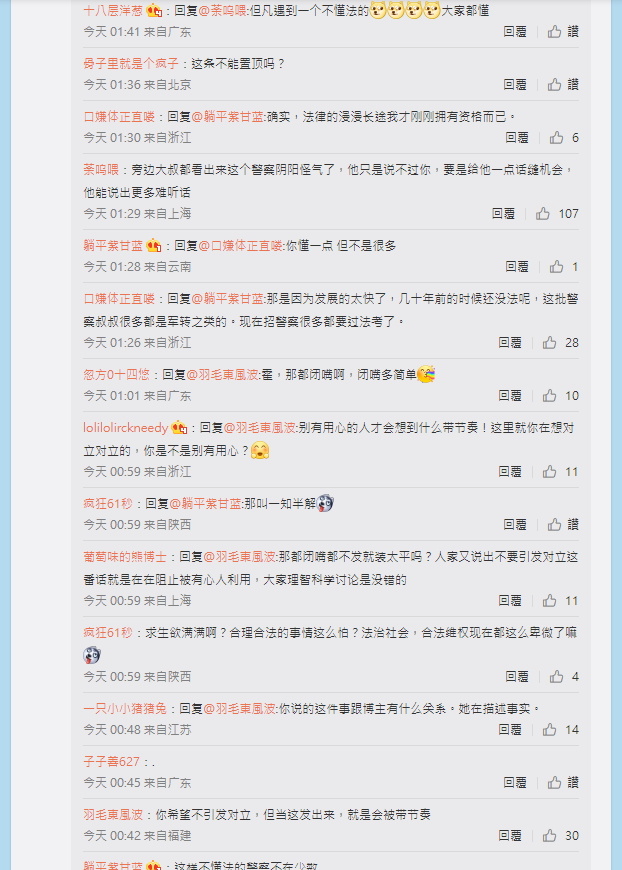Screen dimensions: 622x870
Task: Click thumbs-up on 忽方0十四悠's comment
Action: tap(549, 396)
